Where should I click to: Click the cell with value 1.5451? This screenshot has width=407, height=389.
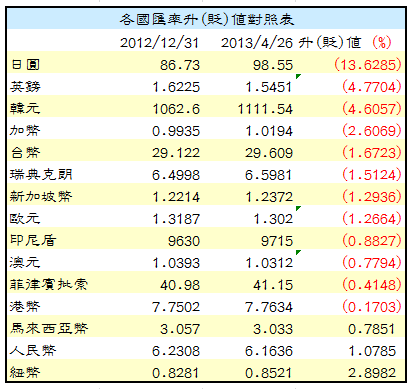(x=269, y=87)
